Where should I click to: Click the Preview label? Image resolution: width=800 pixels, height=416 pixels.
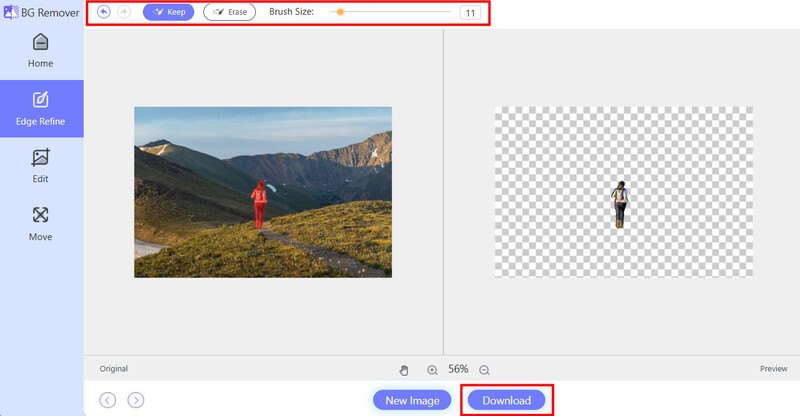click(x=773, y=369)
